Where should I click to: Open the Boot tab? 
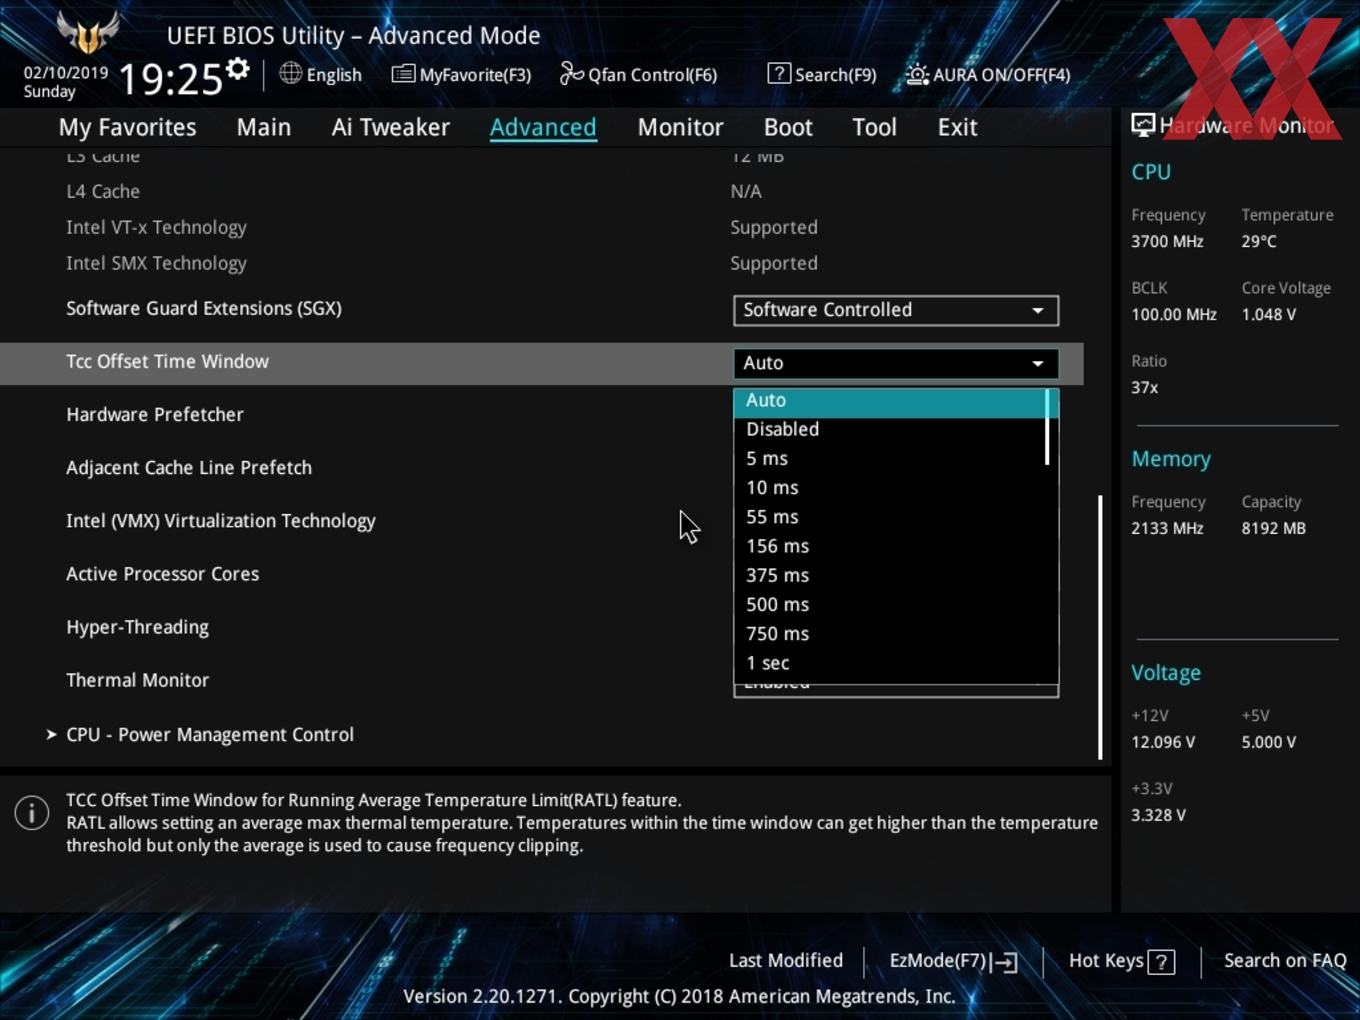pos(788,127)
